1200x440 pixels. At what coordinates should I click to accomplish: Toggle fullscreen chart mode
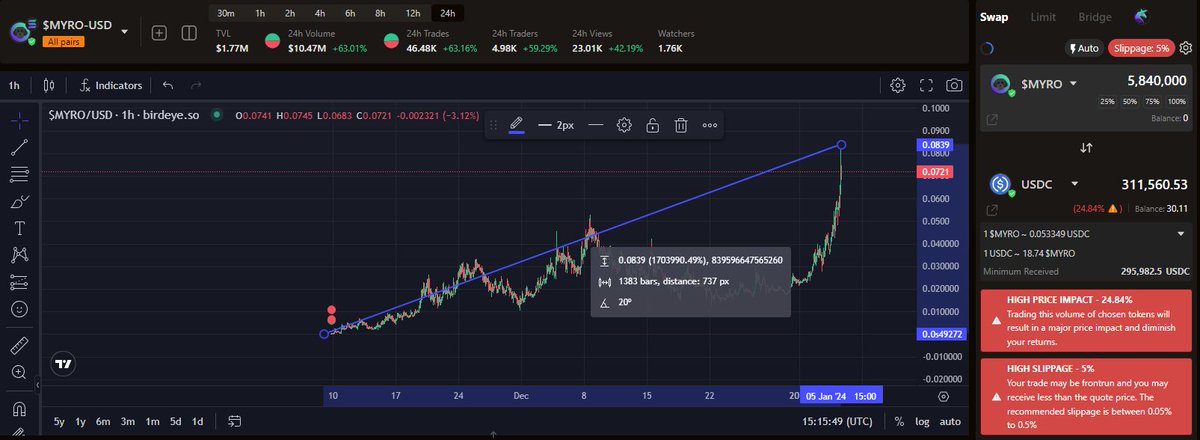point(926,86)
